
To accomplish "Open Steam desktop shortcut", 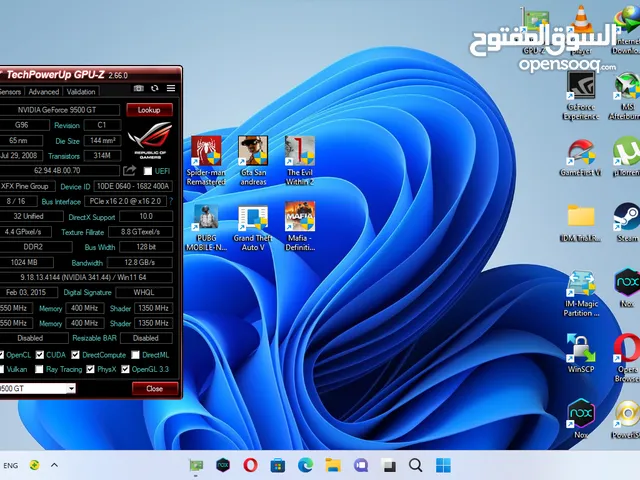I will point(627,223).
